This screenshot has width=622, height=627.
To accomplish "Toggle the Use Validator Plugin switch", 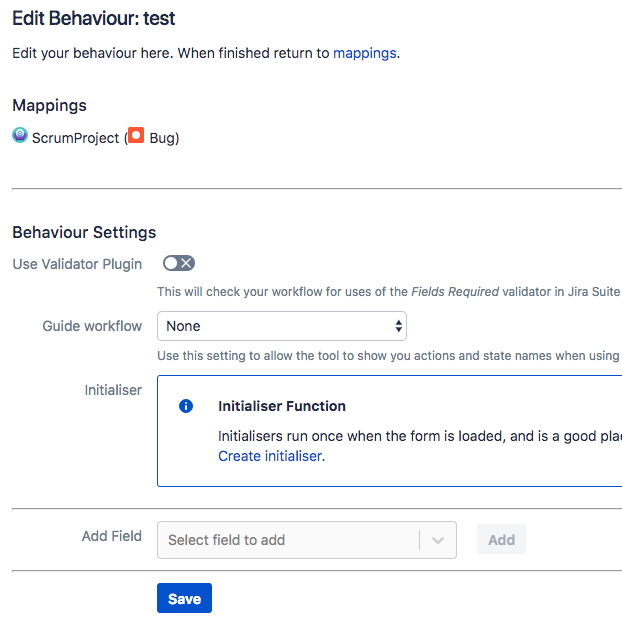I will (179, 263).
